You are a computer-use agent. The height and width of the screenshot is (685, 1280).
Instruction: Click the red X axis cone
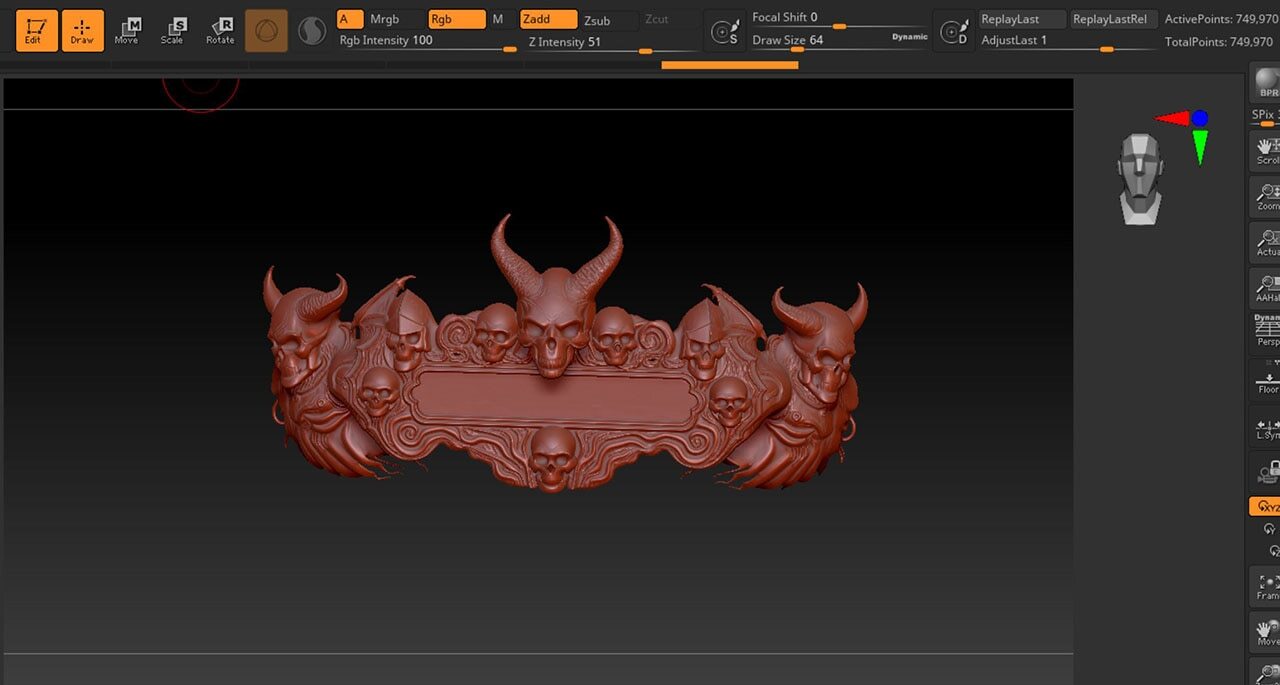[1172, 118]
